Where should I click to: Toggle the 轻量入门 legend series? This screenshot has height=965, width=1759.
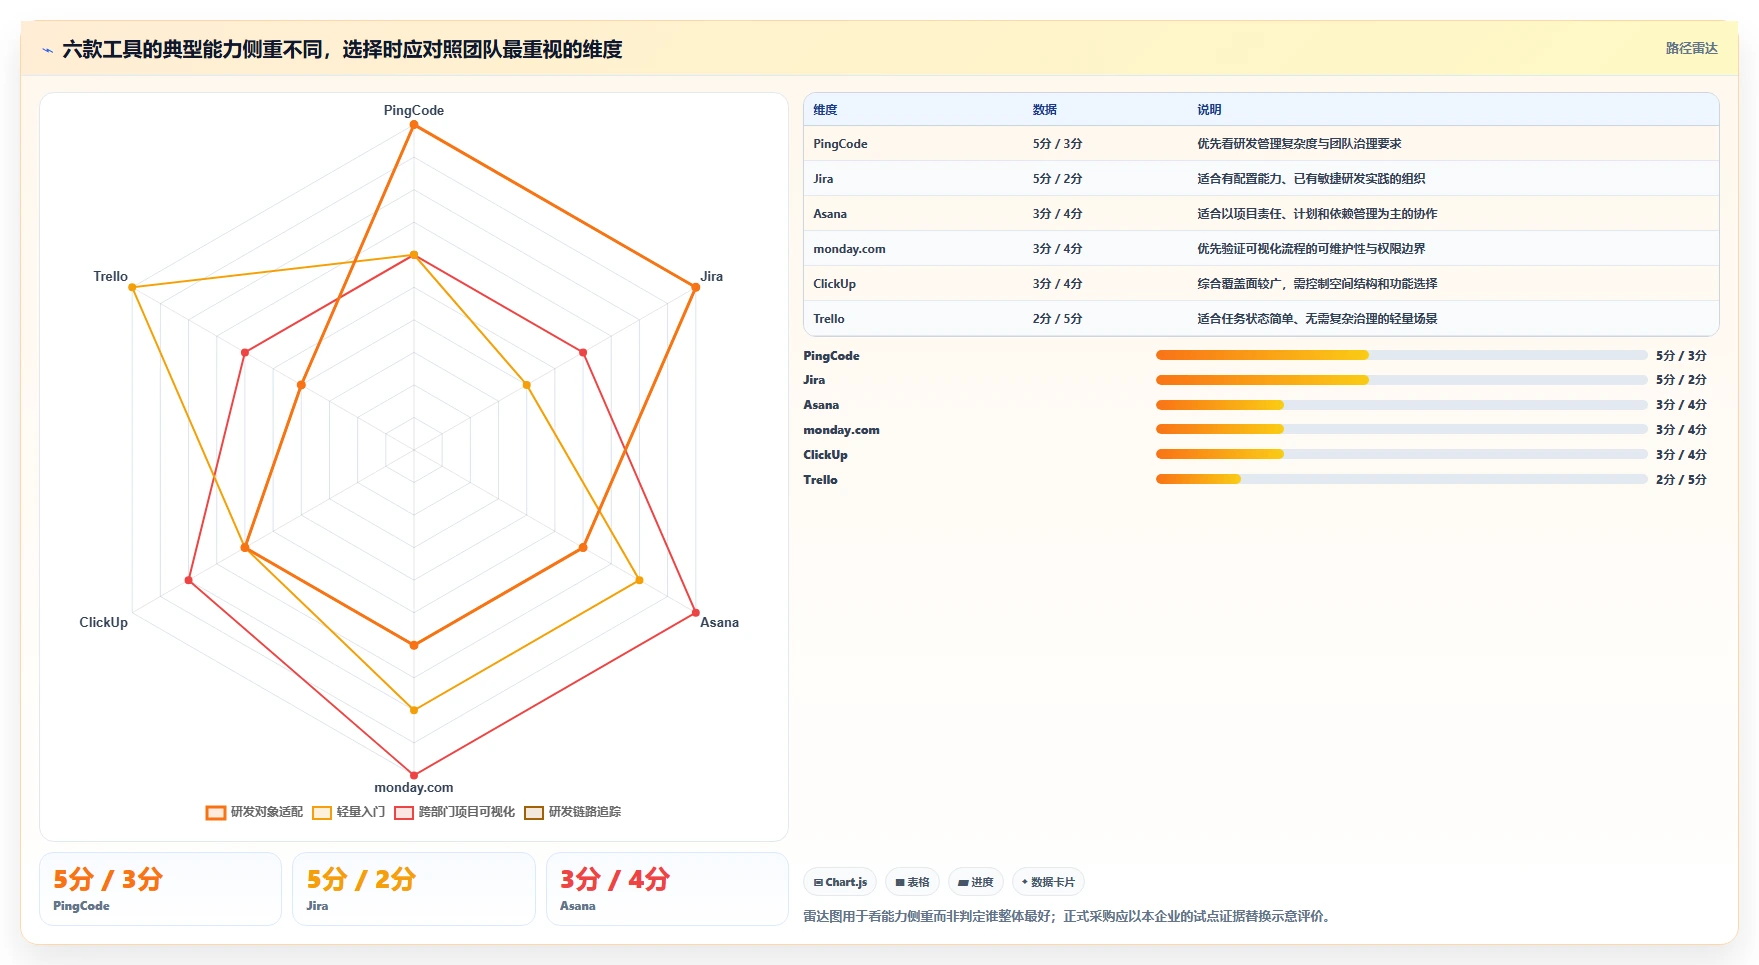click(348, 812)
